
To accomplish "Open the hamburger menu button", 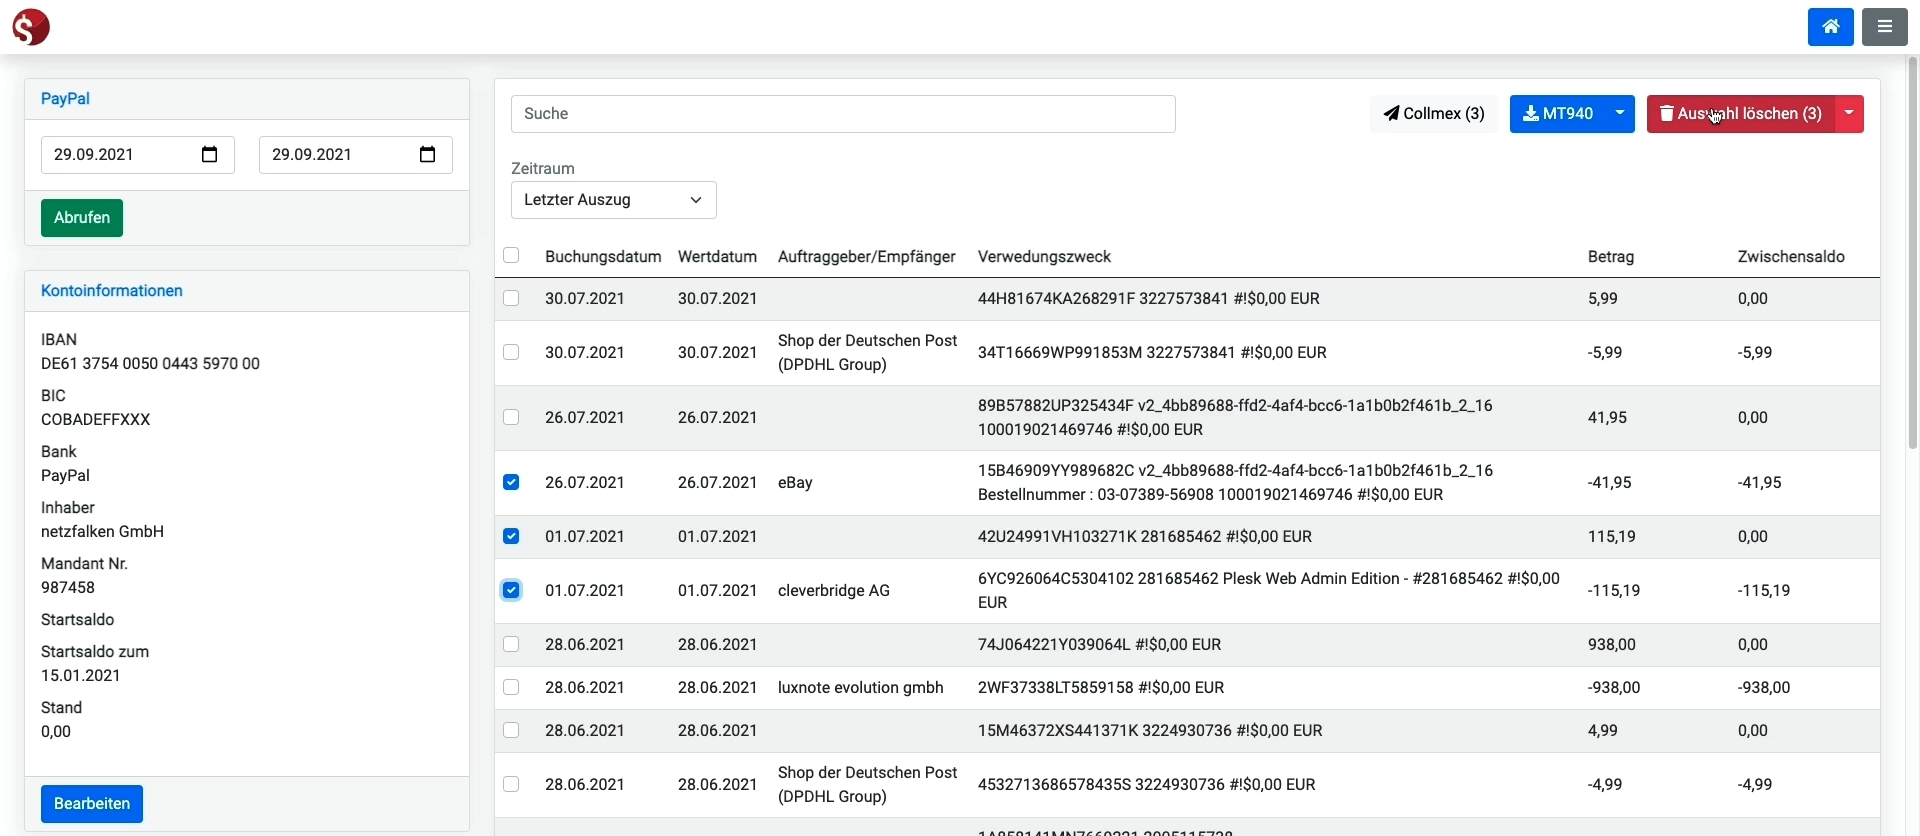I will coord(1884,27).
